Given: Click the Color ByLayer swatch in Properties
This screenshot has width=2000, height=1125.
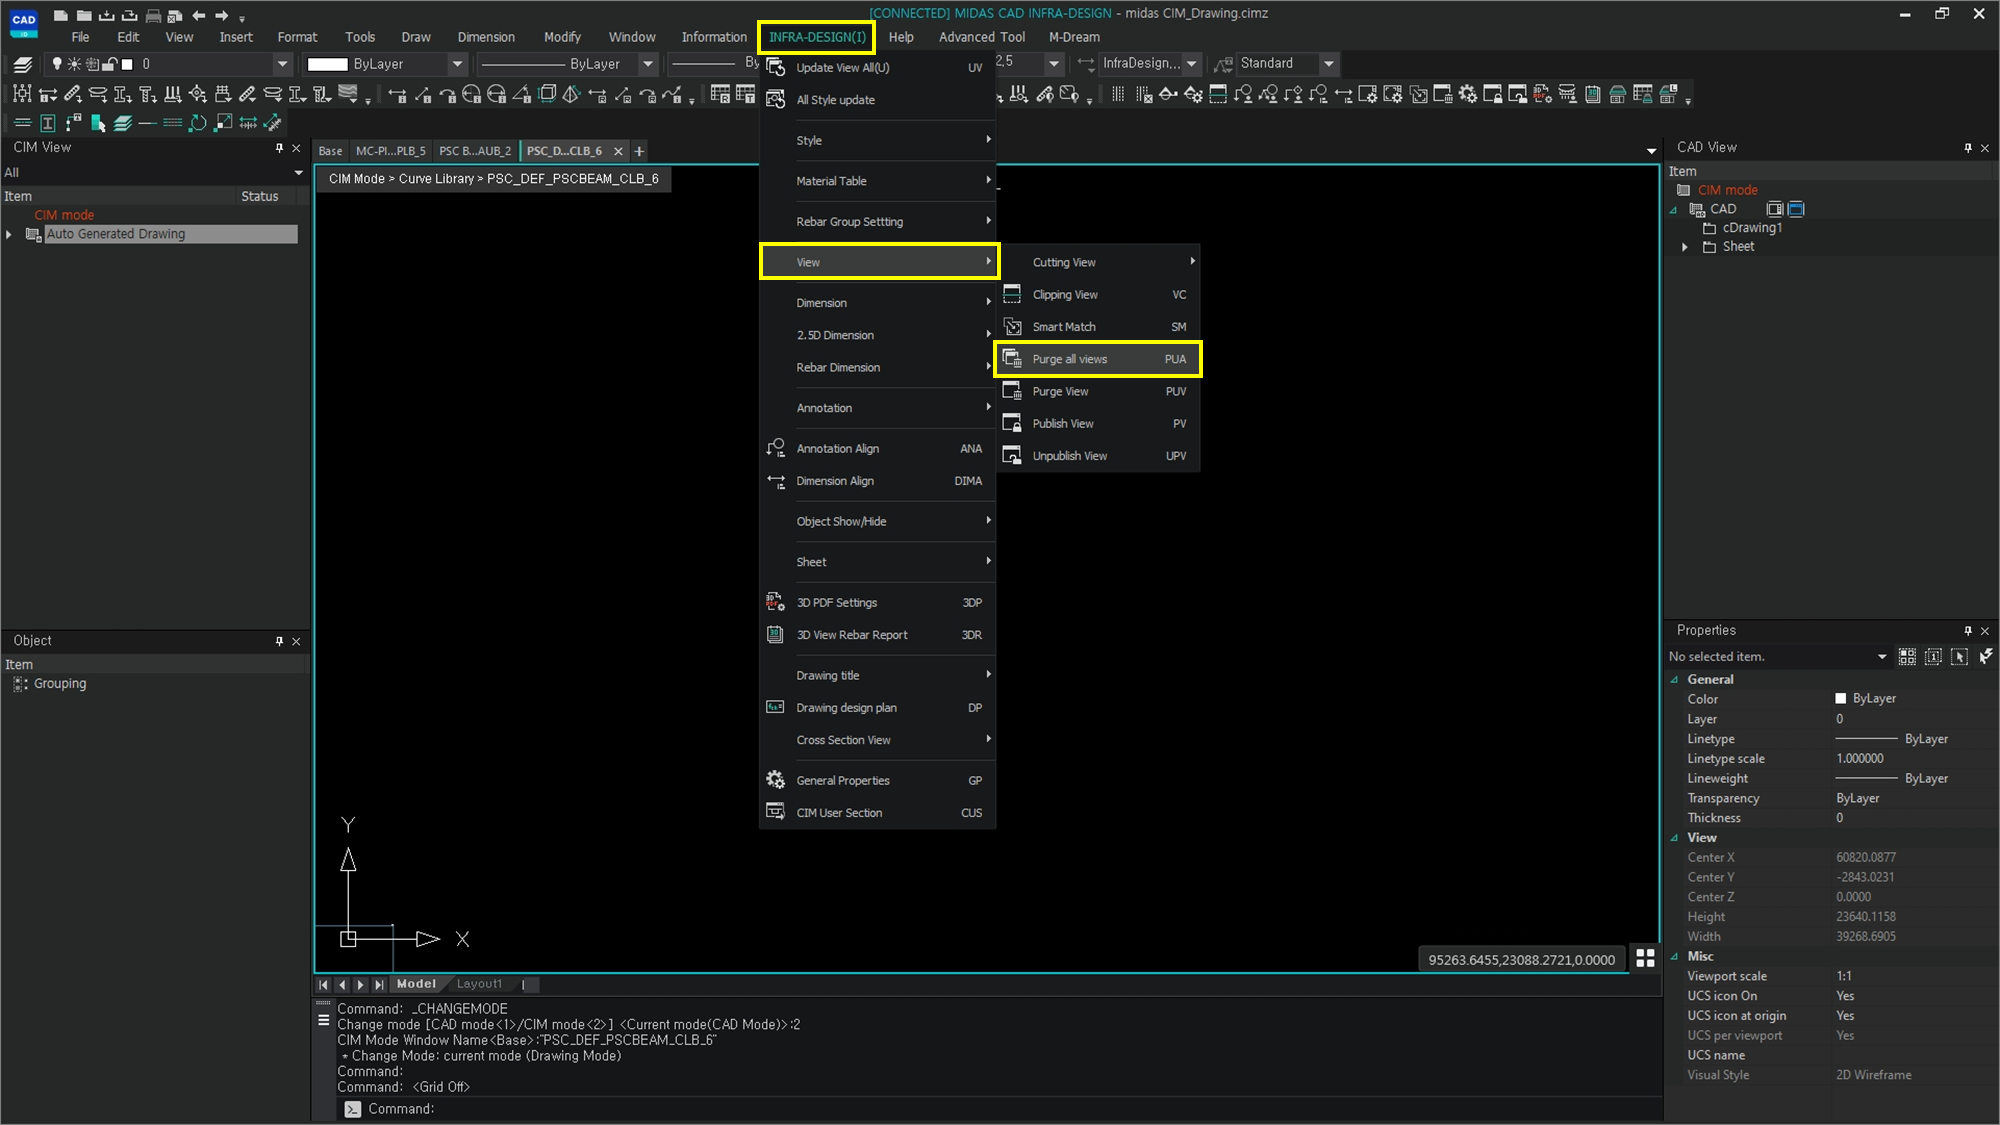Looking at the screenshot, I should [x=1840, y=699].
